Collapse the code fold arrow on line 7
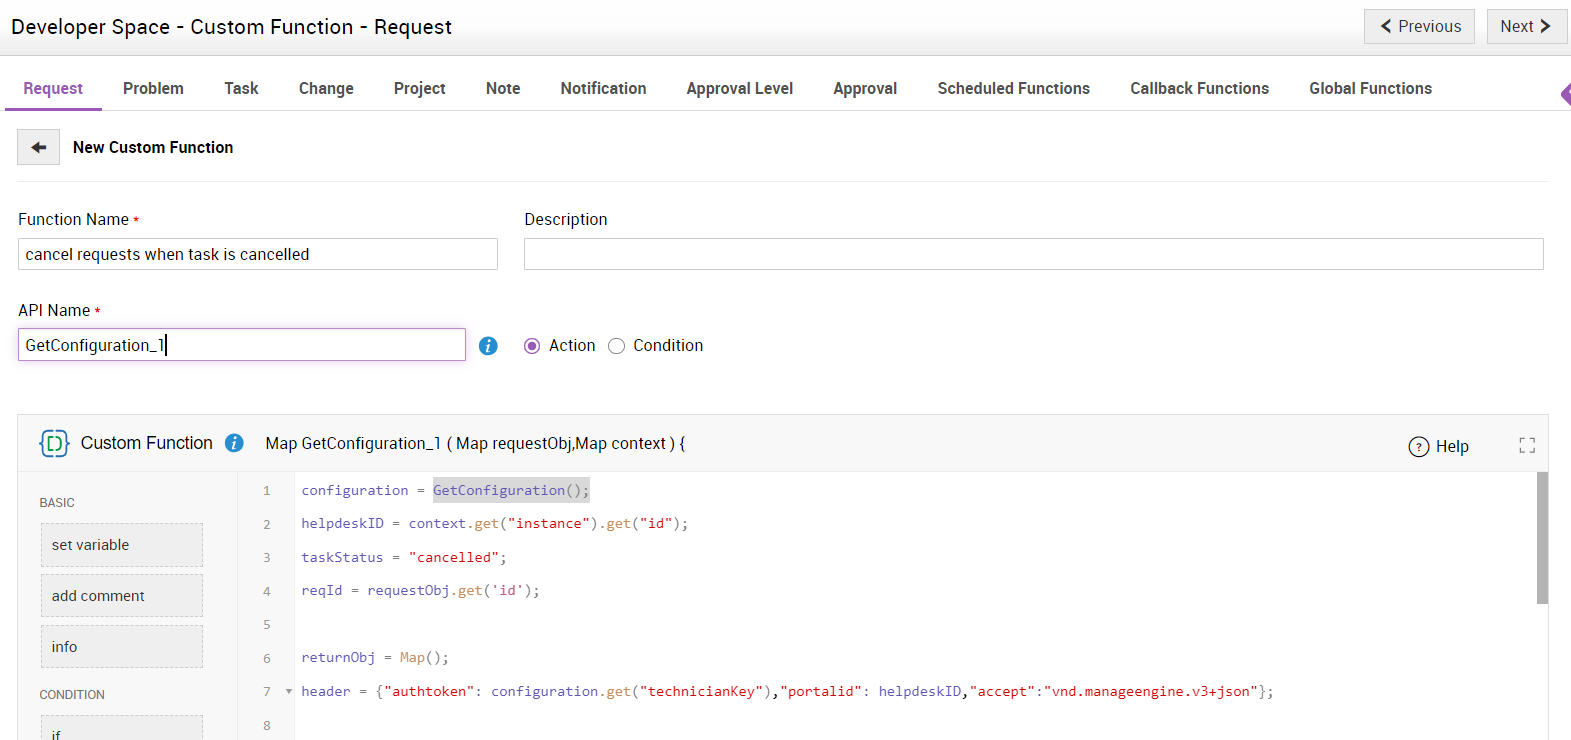Screen dimensions: 1571x740 [289, 691]
